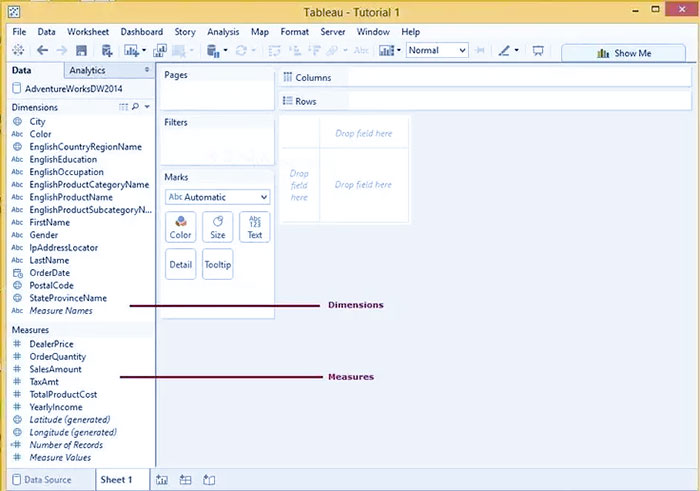The image size is (700, 491).
Task: Click the Filters card
Action: 217,141
